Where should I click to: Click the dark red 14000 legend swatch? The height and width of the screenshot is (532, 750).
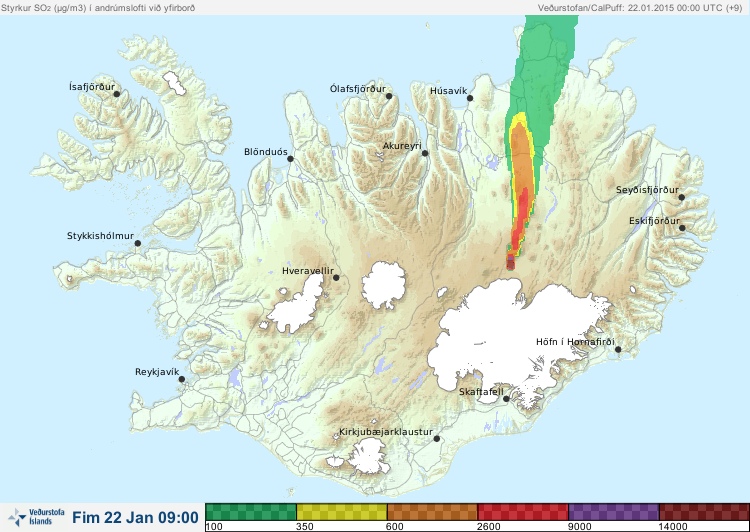coord(704,511)
